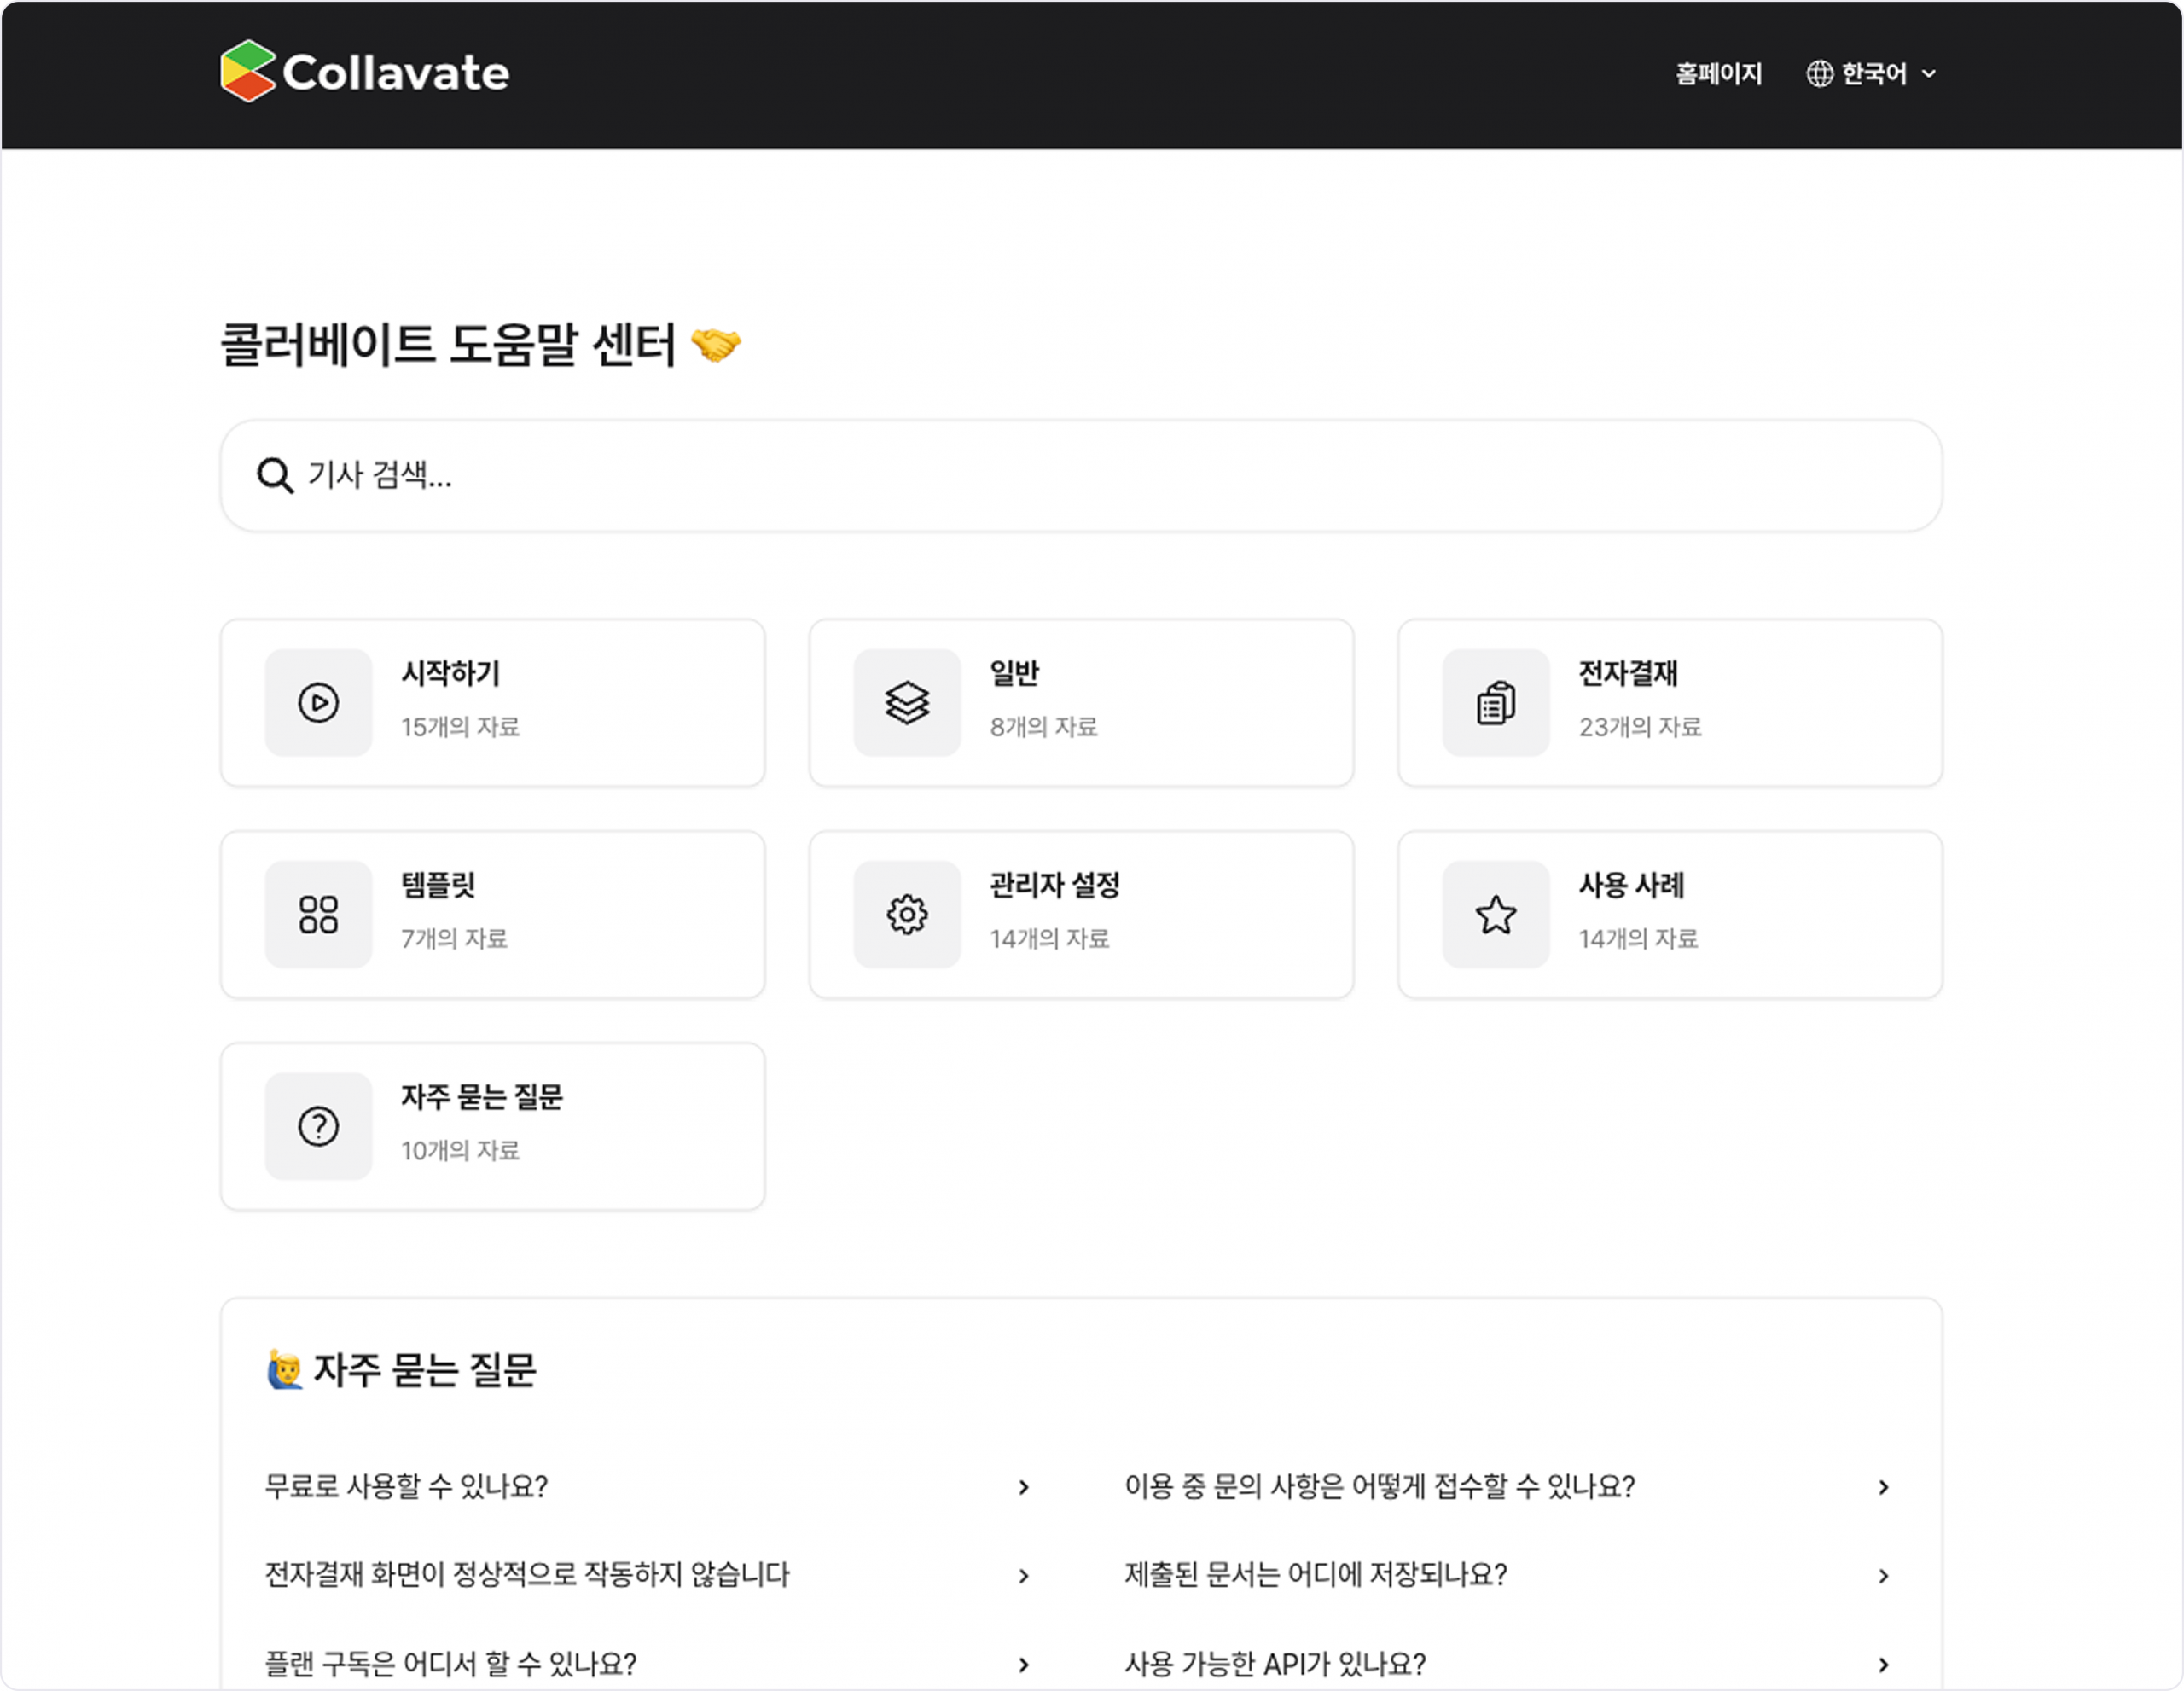Click the star icon in 사용 사례 card
The image size is (2184, 1691).
(1495, 914)
